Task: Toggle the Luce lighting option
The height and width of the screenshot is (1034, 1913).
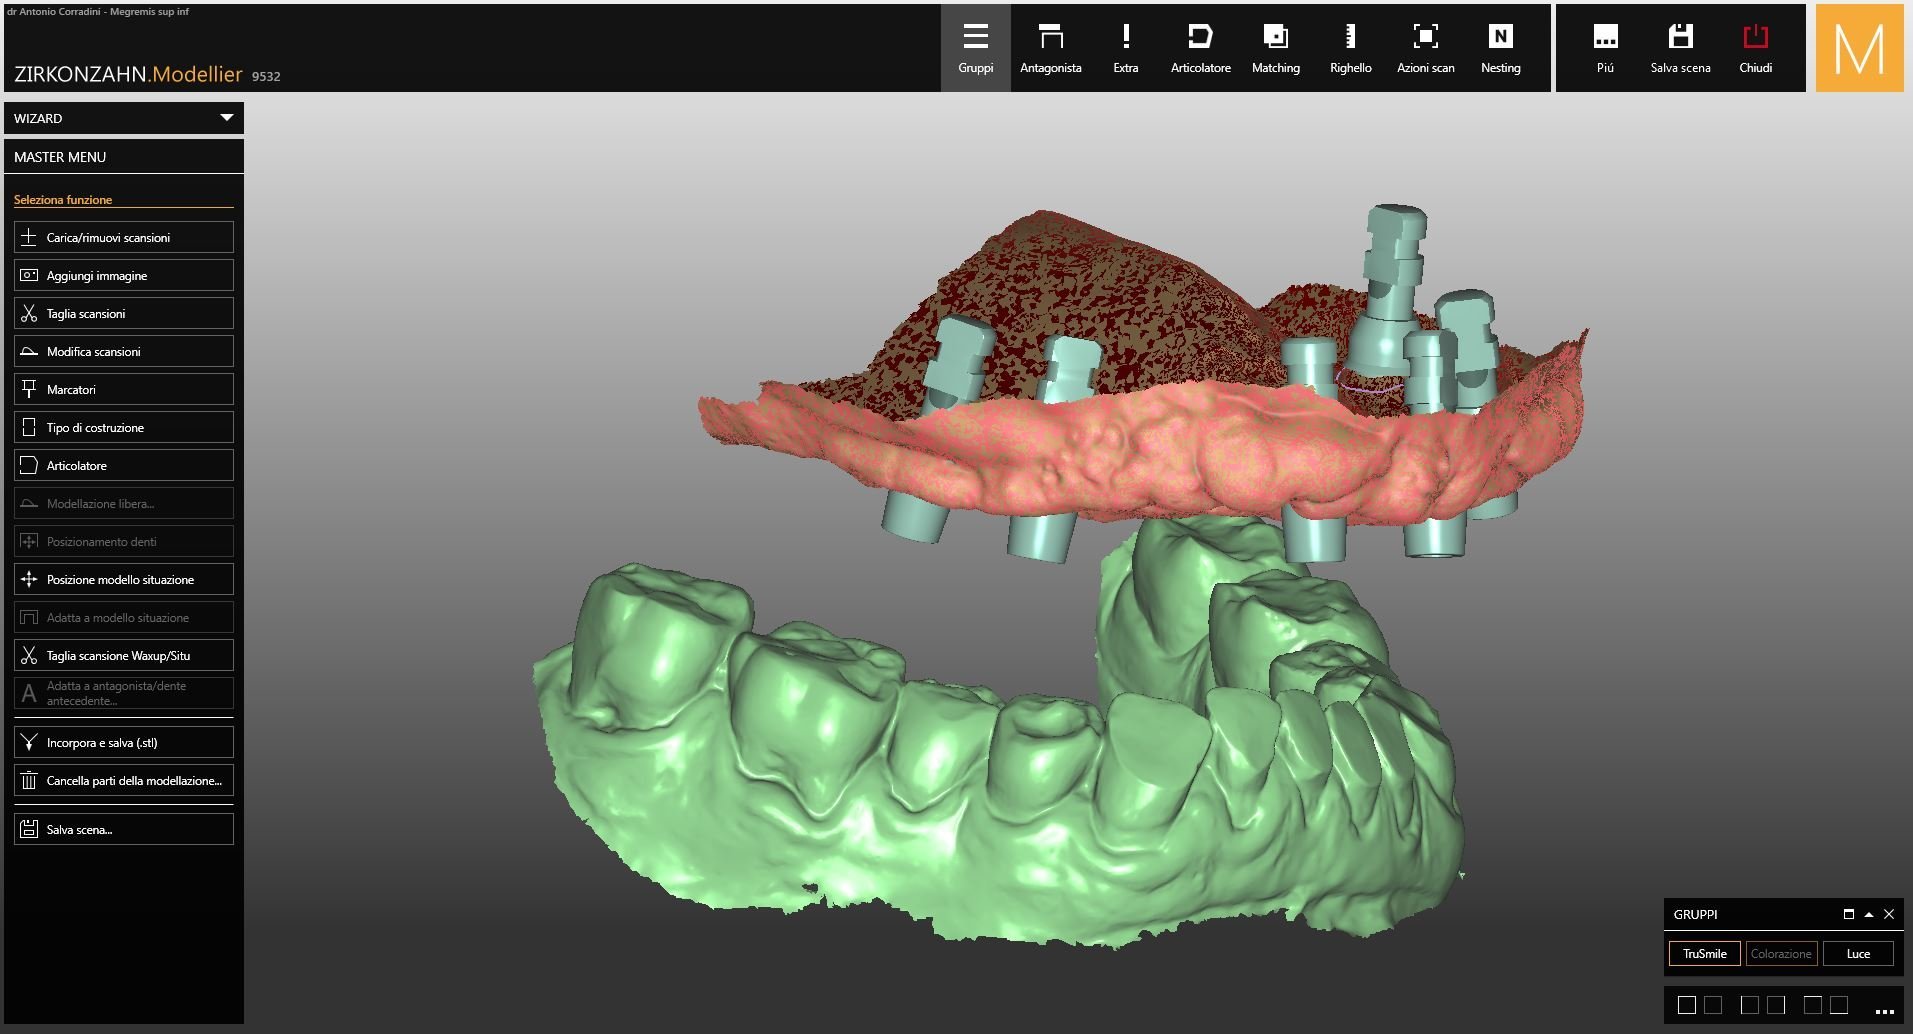Action: point(1858,954)
